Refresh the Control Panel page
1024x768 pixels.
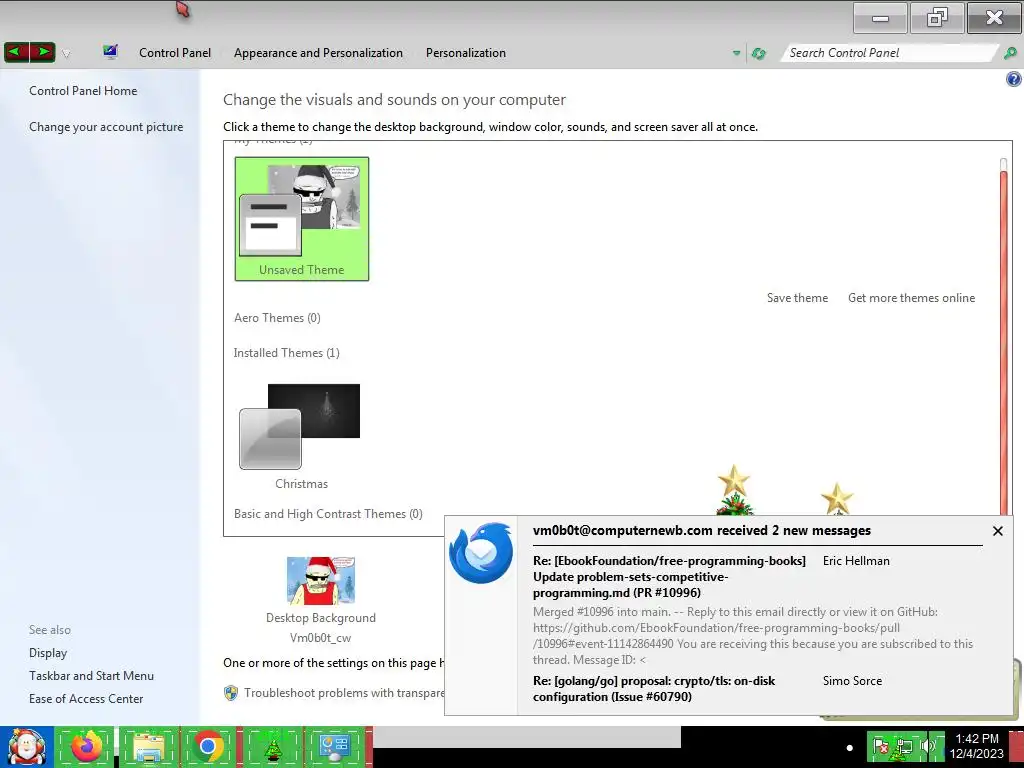click(x=758, y=54)
